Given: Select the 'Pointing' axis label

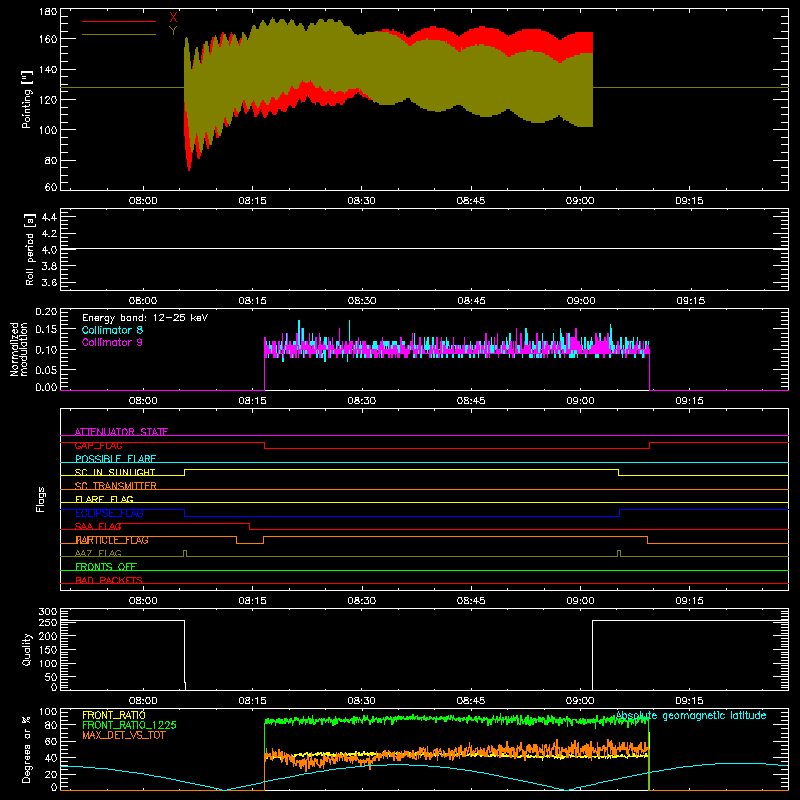Looking at the screenshot, I should (27, 99).
